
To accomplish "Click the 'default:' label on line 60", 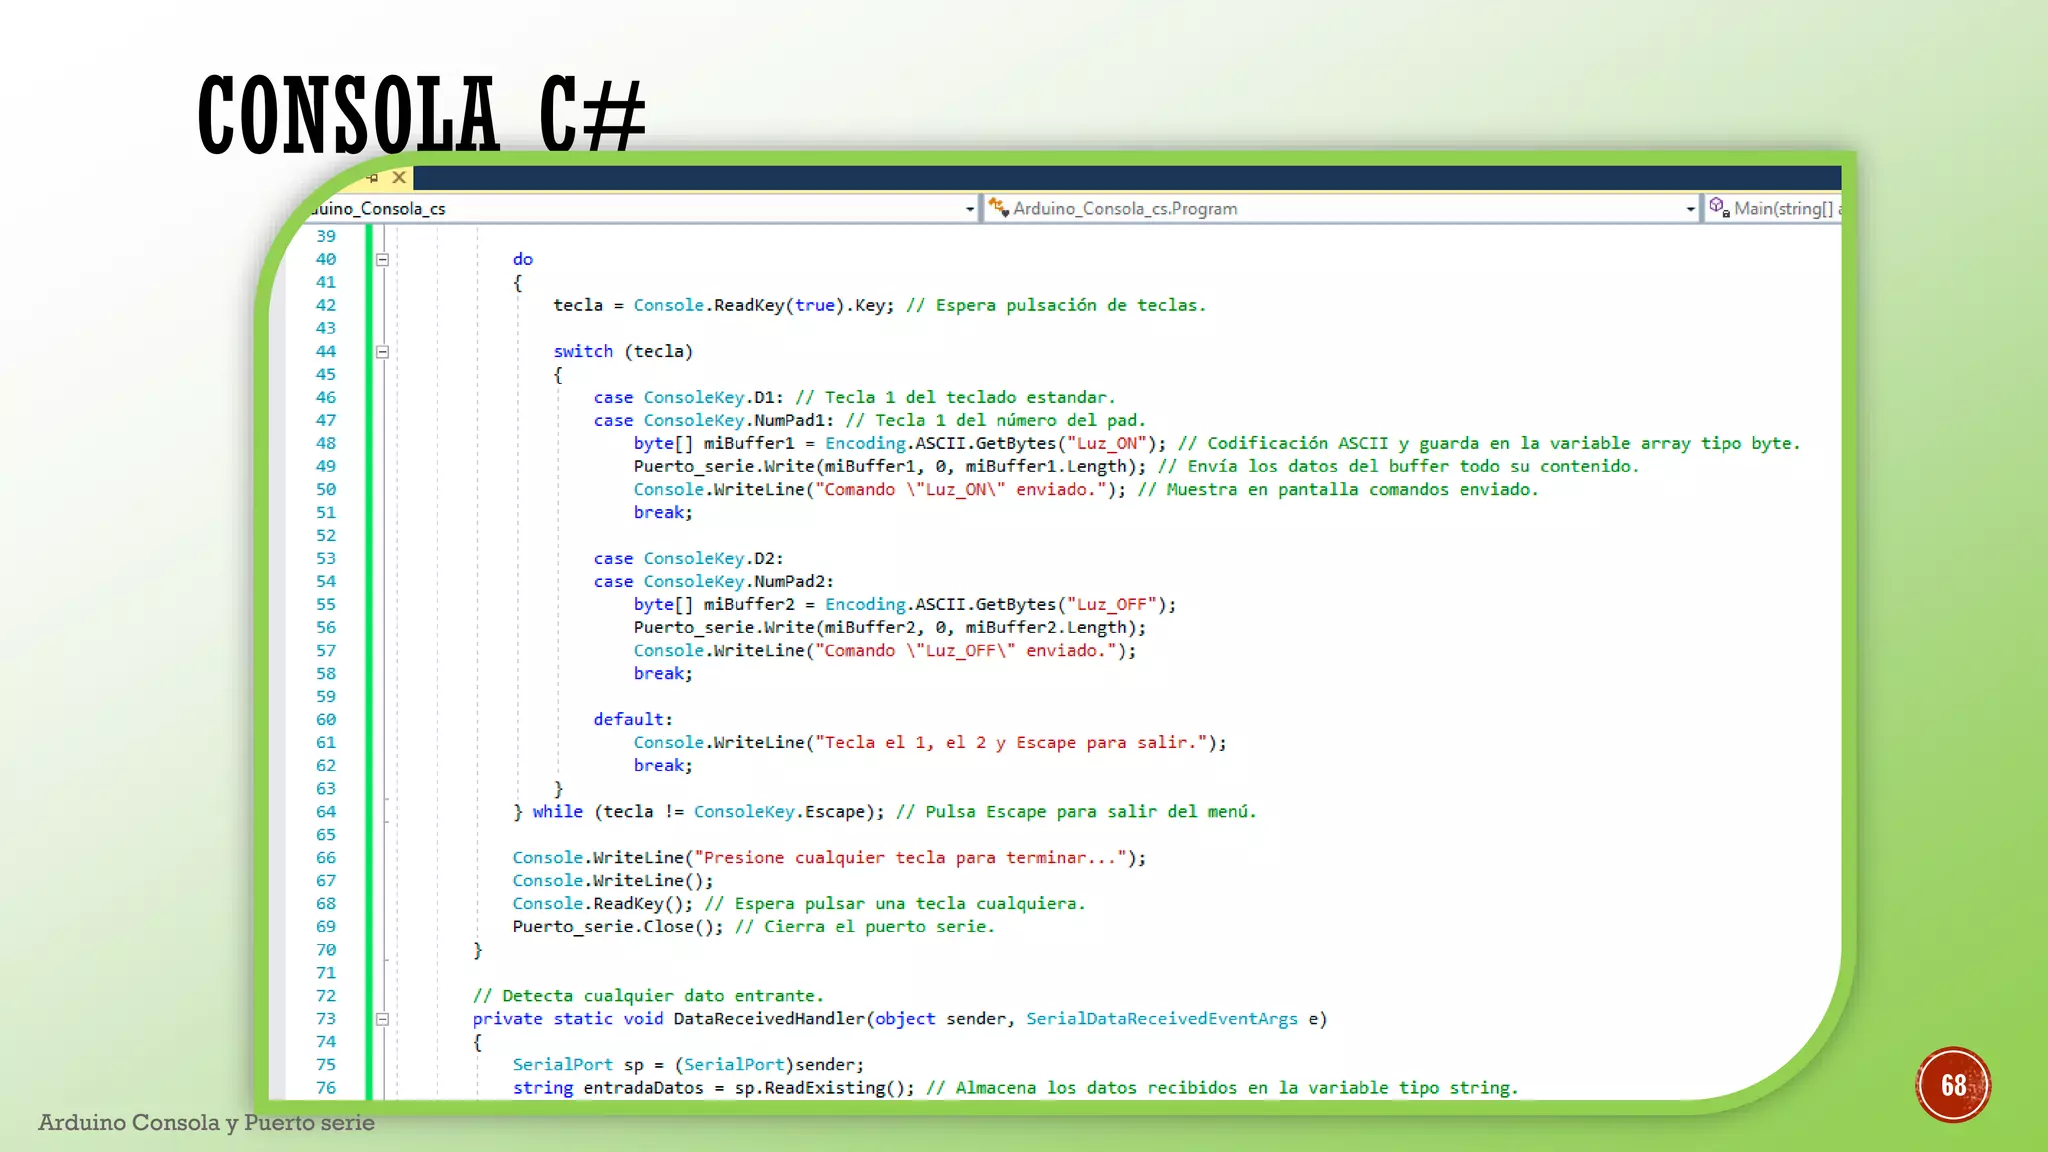I will coord(632,719).
